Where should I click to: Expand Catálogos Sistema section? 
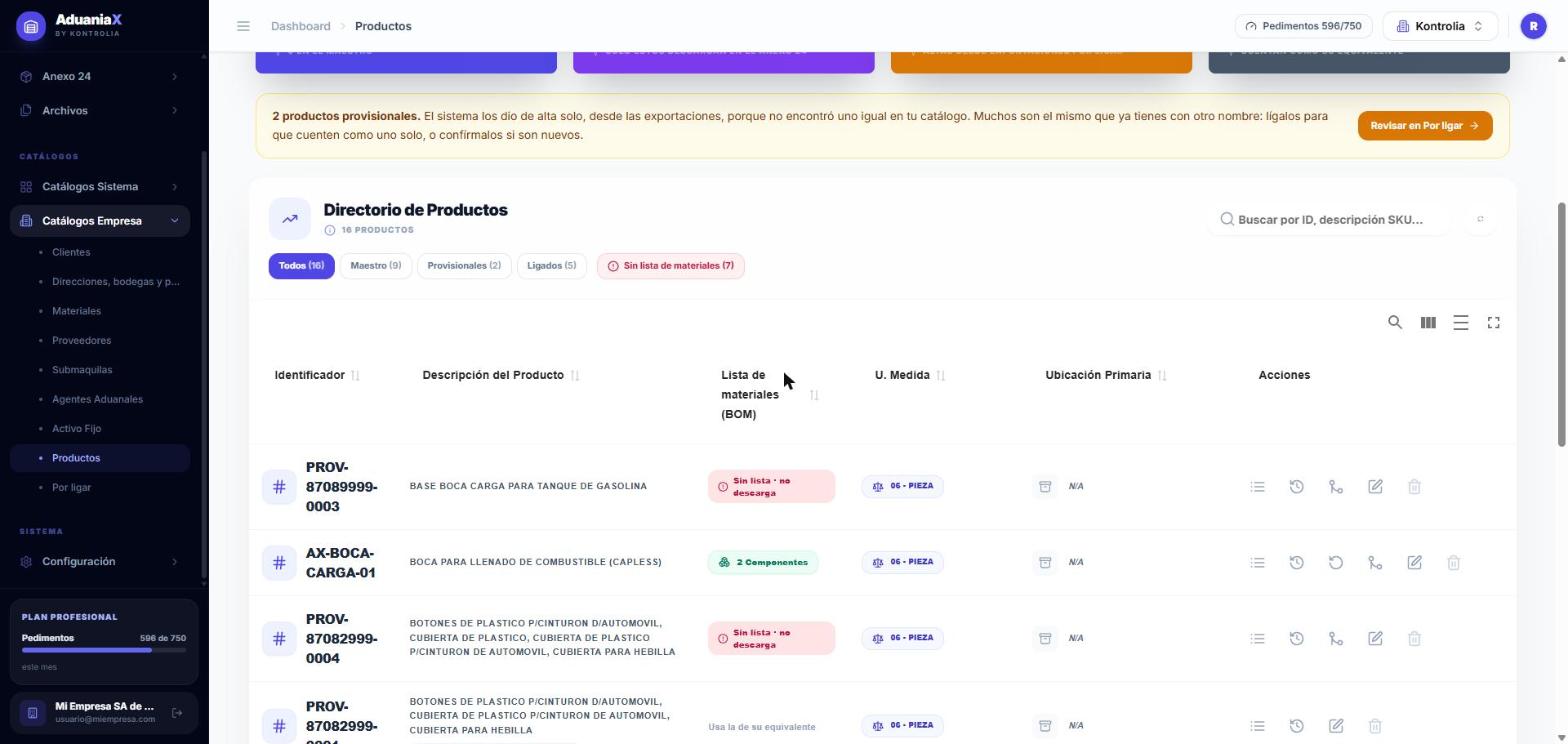coord(100,186)
